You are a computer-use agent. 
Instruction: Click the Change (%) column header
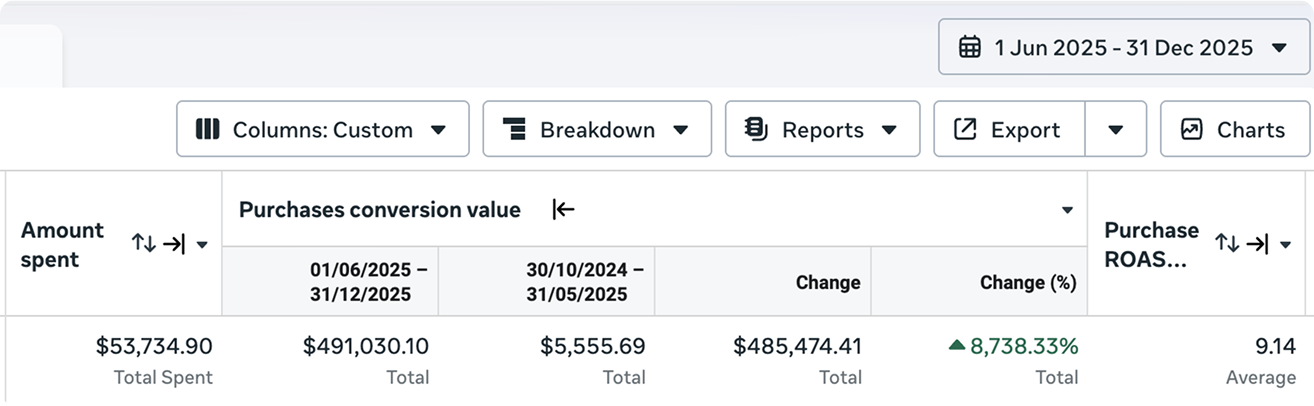[x=1028, y=283]
